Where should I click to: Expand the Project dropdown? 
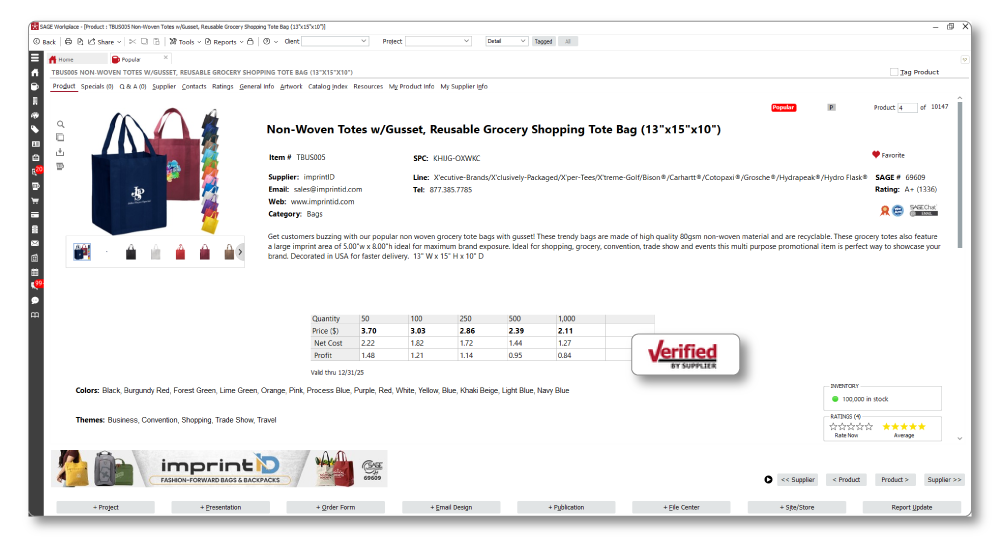(438, 42)
